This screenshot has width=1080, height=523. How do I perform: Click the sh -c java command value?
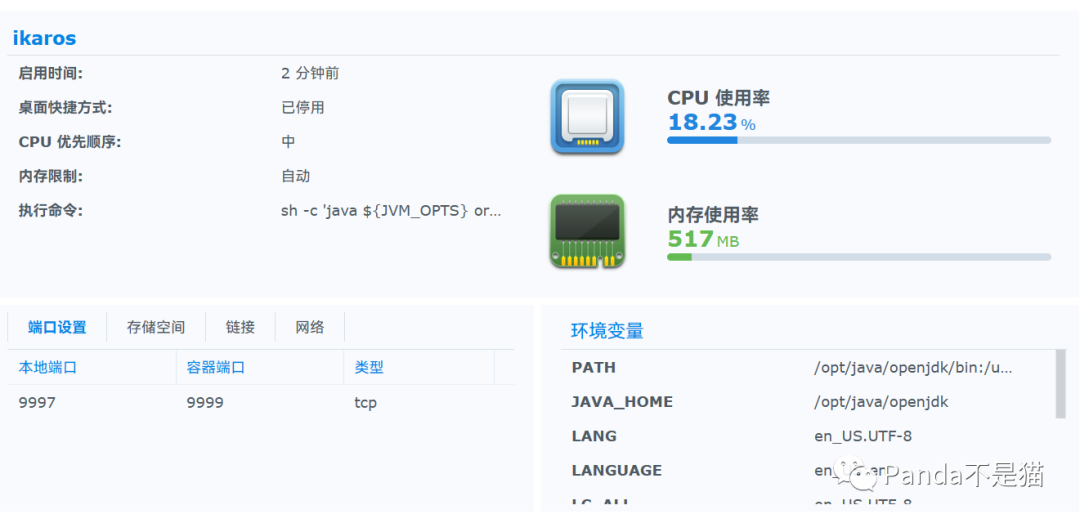tap(391, 211)
